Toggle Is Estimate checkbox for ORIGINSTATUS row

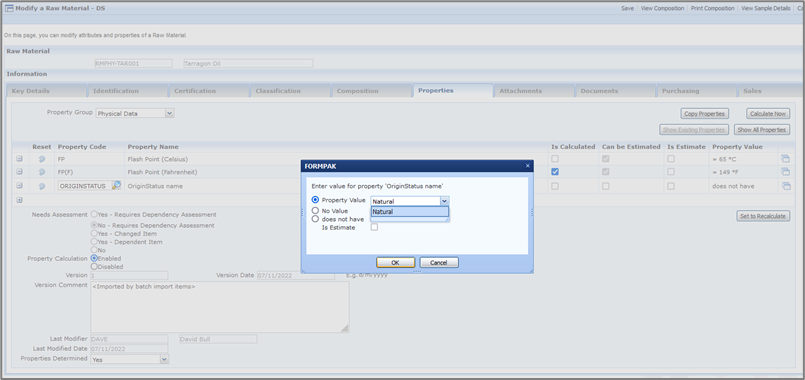tap(671, 186)
